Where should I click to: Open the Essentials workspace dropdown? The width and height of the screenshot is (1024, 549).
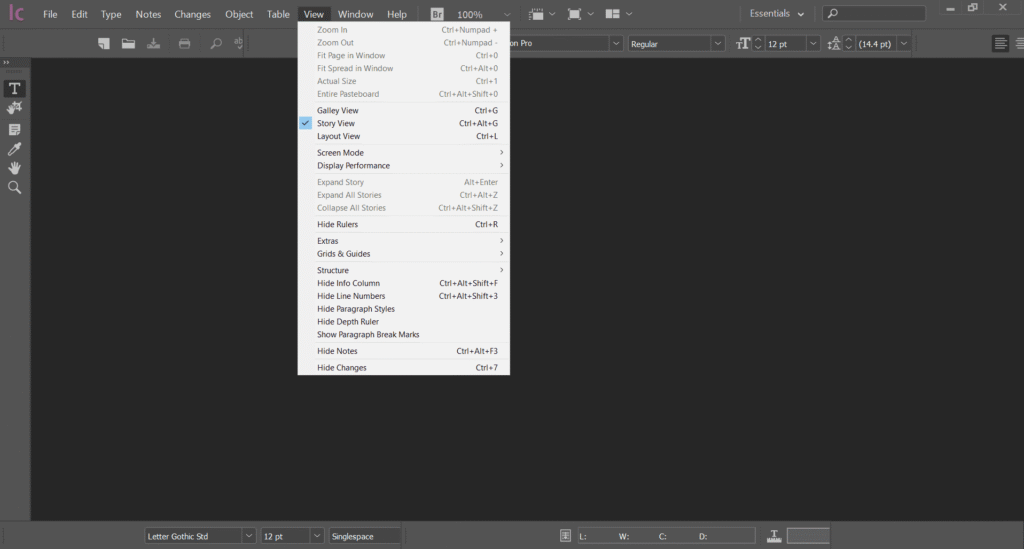(x=776, y=14)
